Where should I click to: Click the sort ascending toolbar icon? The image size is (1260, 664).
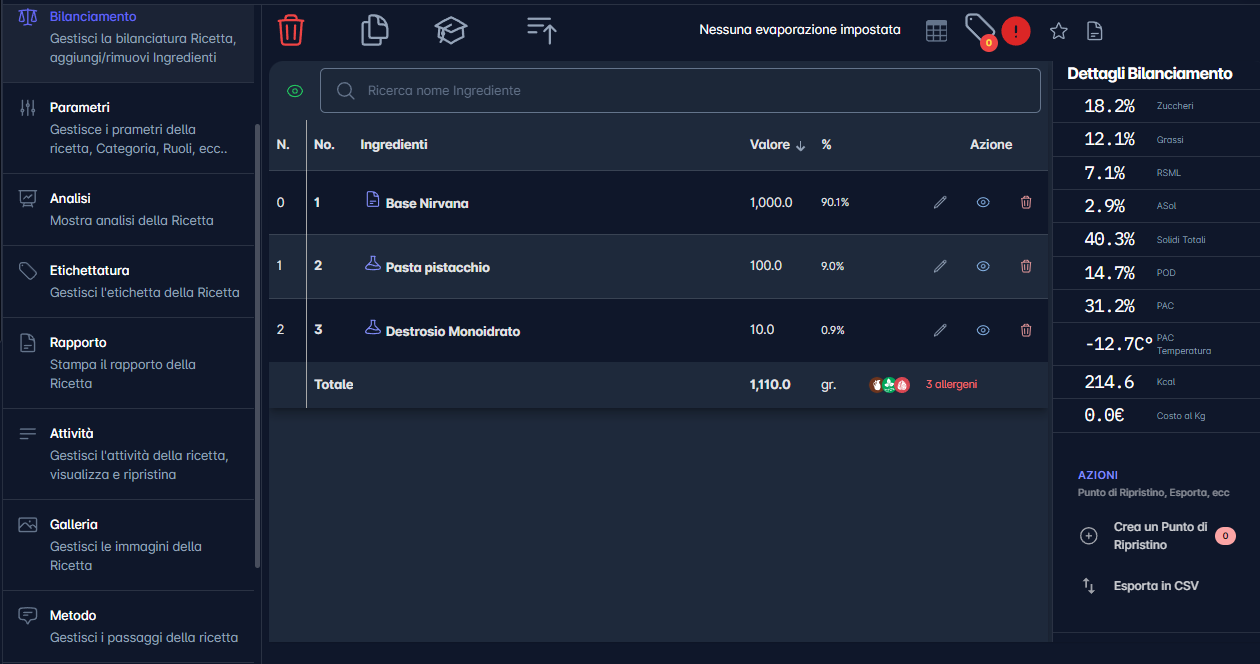pyautogui.click(x=541, y=30)
